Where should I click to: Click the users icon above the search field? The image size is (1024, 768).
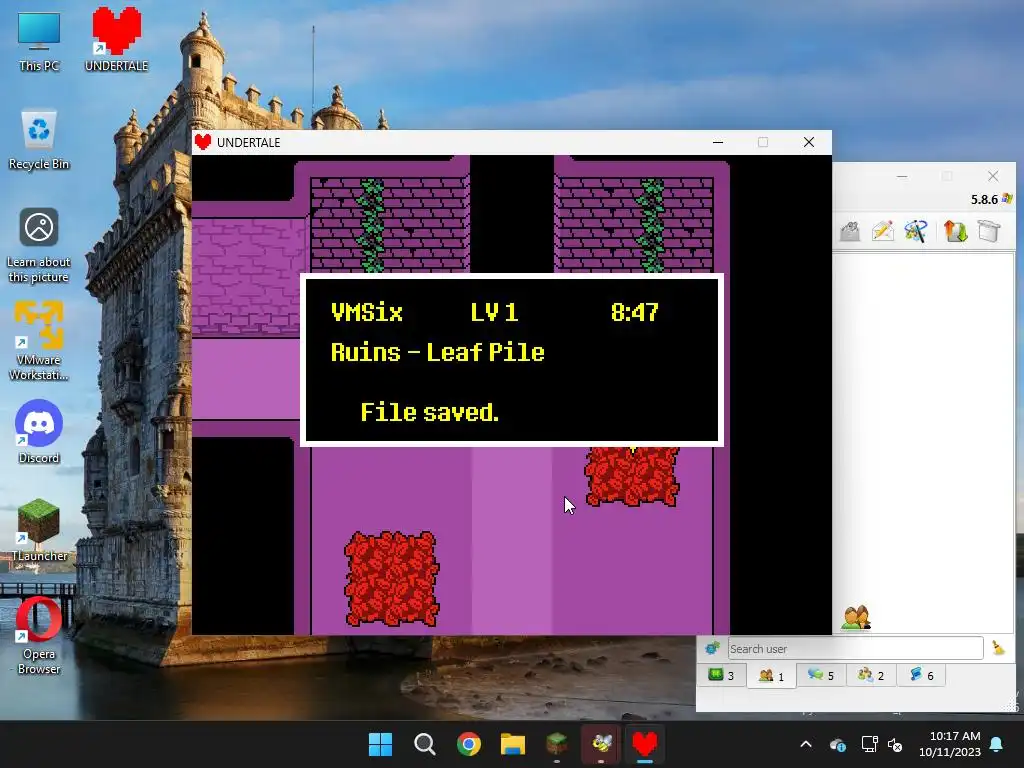click(x=856, y=618)
